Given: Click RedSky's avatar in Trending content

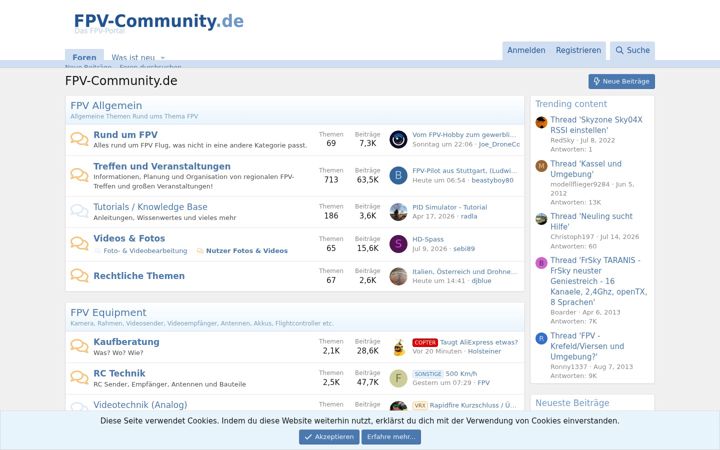Looking at the screenshot, I should [x=541, y=122].
